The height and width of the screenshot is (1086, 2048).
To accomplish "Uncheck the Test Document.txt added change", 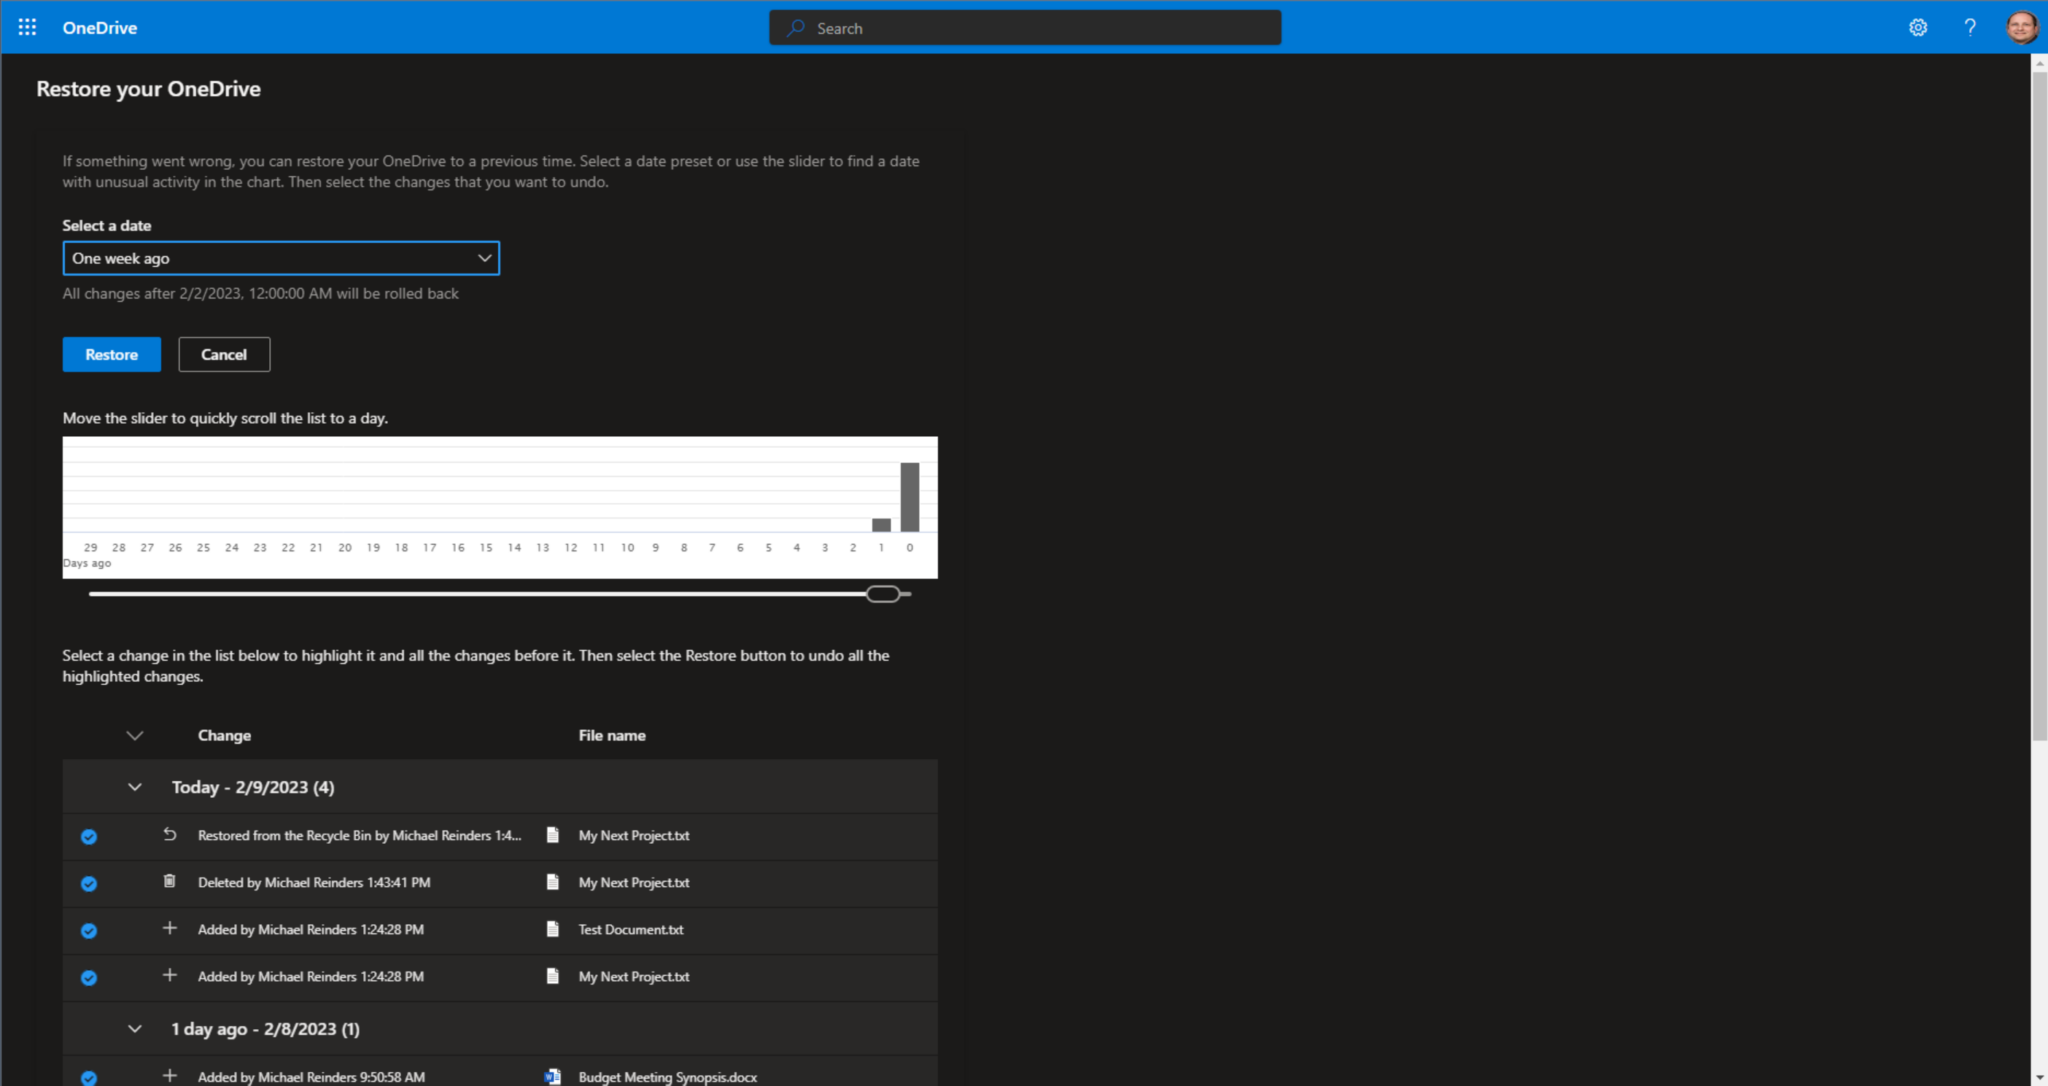I will (x=89, y=930).
